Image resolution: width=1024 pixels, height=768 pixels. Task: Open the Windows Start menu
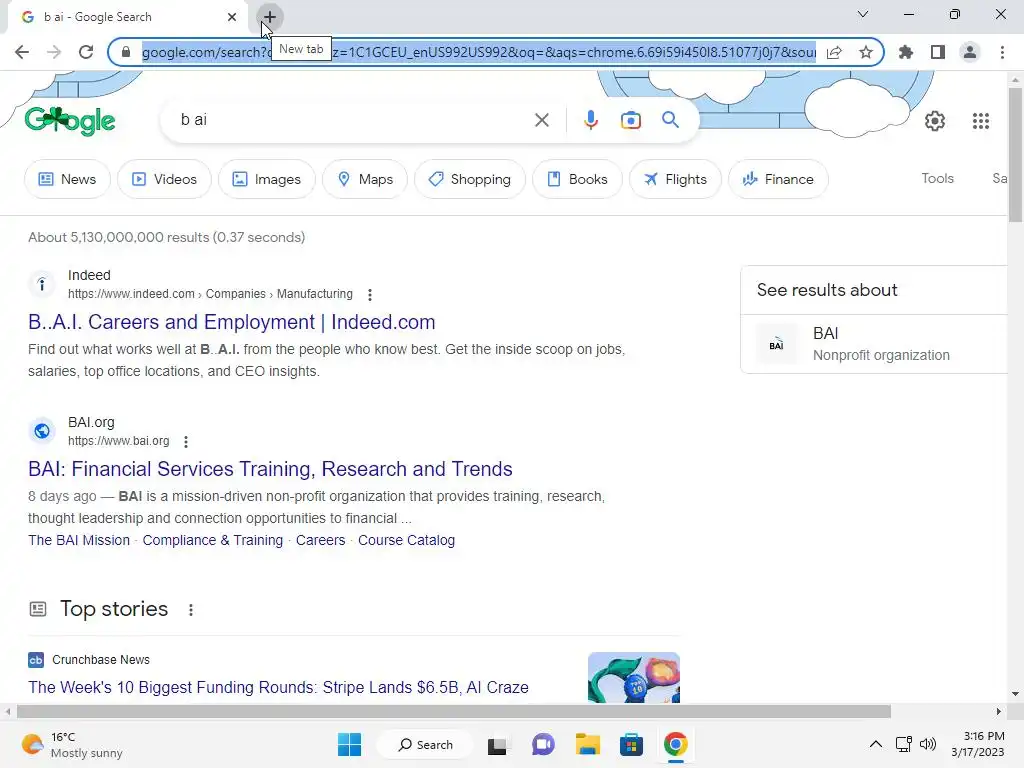coord(349,744)
